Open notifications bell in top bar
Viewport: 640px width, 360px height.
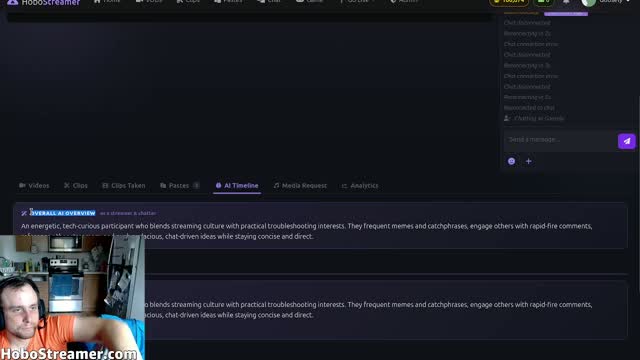(566, 2)
